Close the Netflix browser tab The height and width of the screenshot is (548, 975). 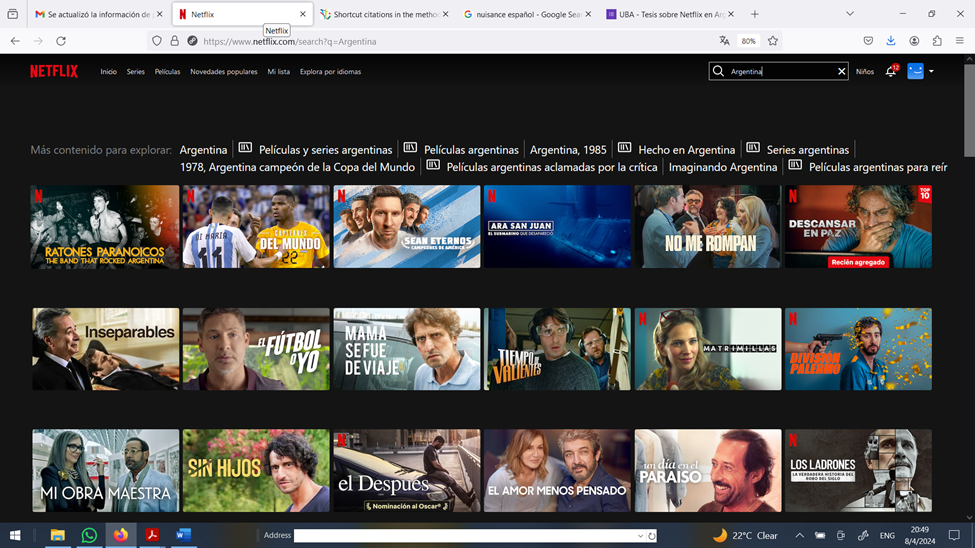tap(303, 14)
